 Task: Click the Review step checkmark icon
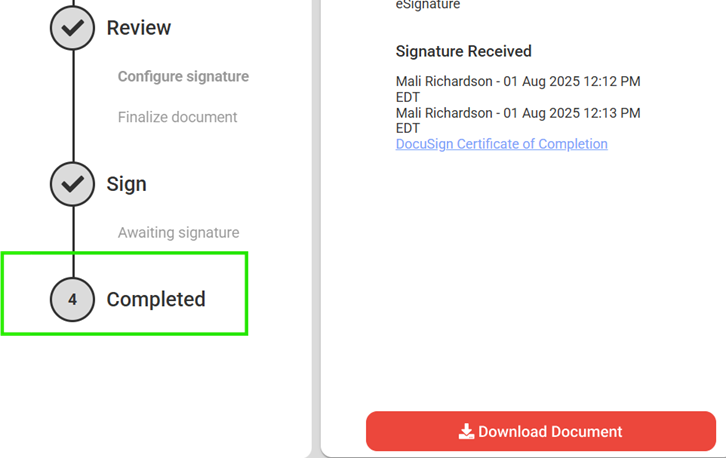(x=72, y=29)
